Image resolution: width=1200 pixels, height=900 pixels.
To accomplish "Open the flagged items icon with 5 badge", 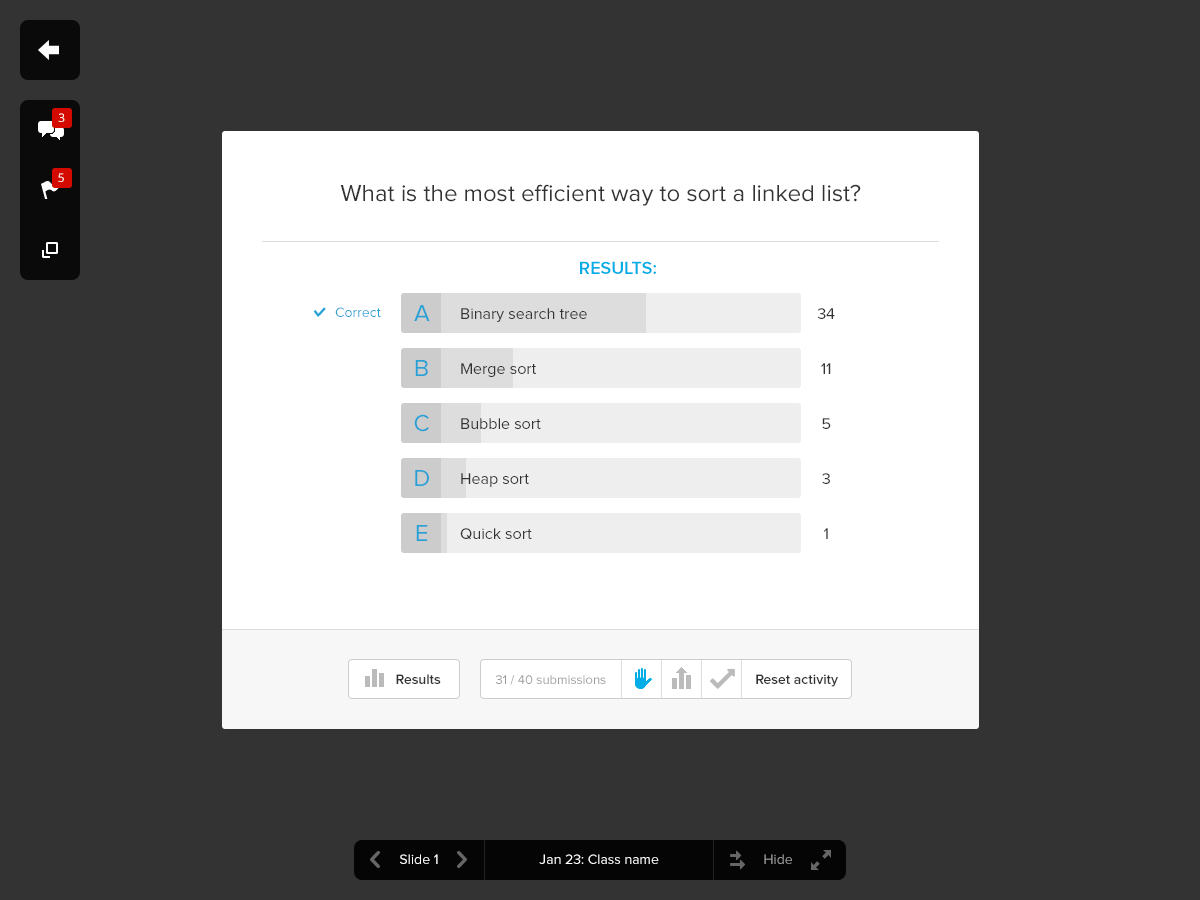I will click(x=50, y=189).
